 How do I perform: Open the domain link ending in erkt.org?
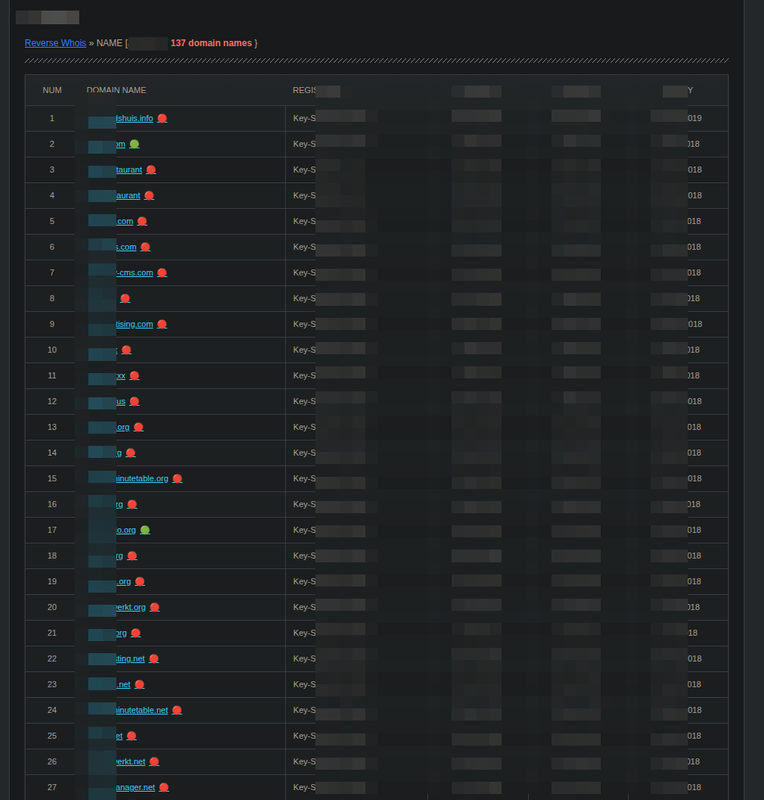point(131,608)
